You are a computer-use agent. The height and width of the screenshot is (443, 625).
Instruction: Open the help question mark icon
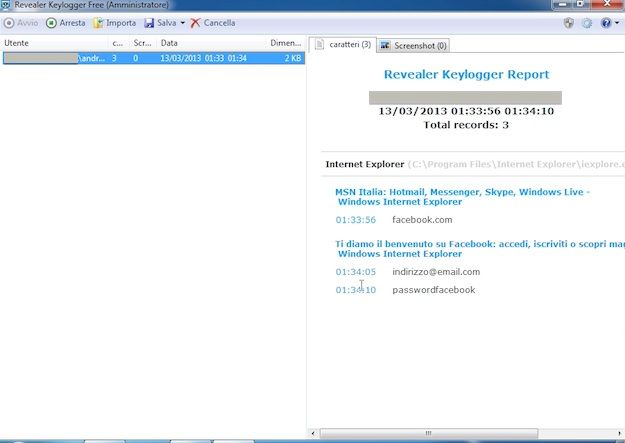[x=605, y=23]
